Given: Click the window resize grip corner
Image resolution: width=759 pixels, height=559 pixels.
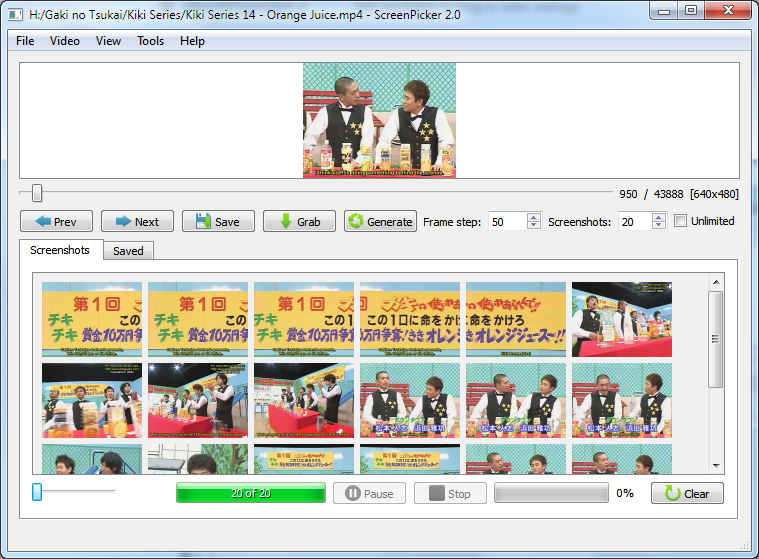Looking at the screenshot, I should click(745, 545).
